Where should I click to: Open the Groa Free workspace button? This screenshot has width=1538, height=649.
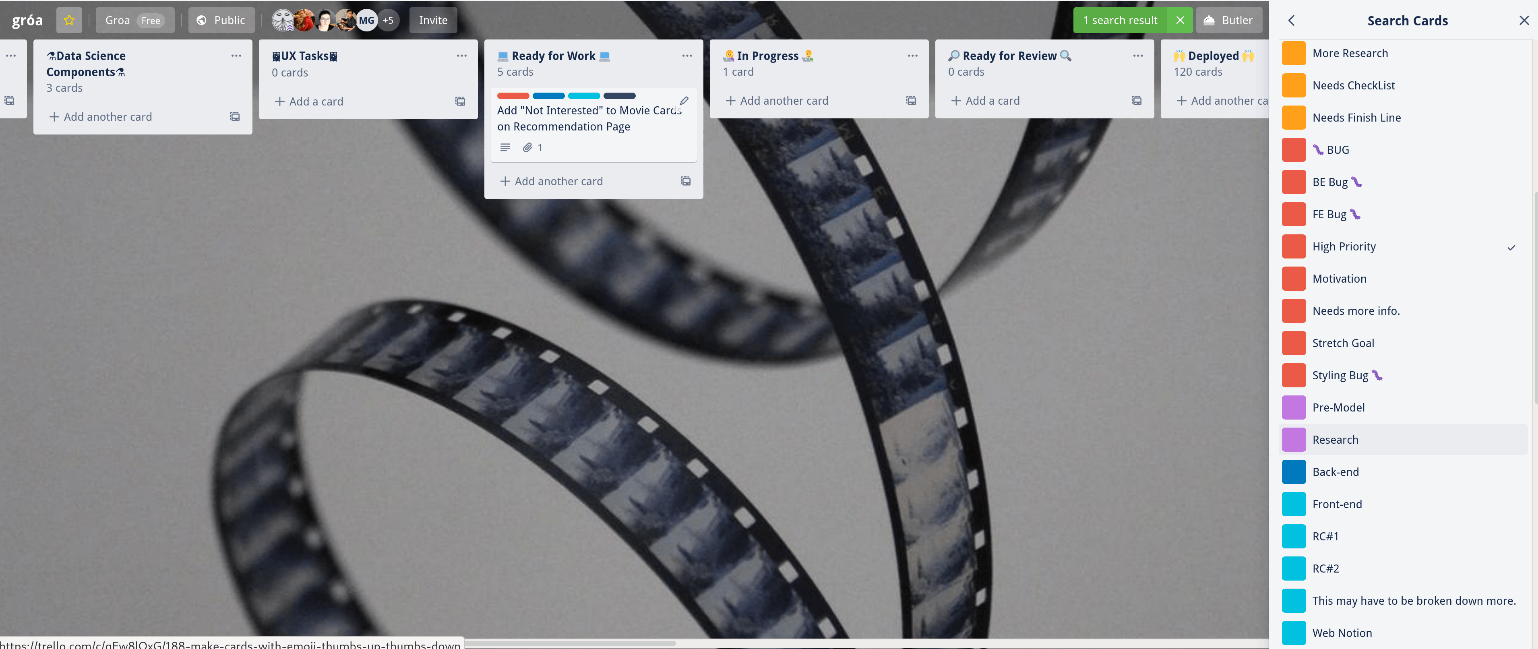[x=135, y=20]
